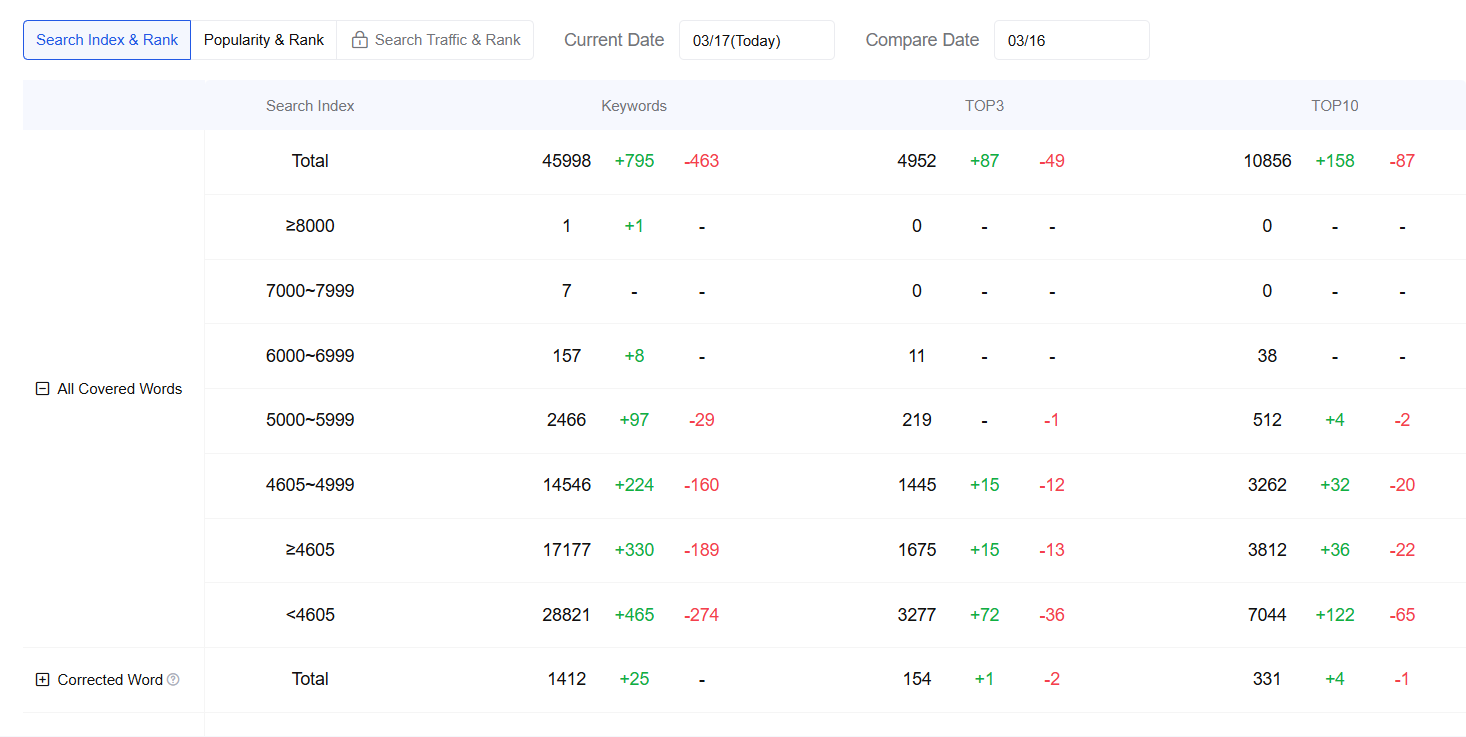Click the 7044 TOP10 value for <4605
This screenshot has height=737, width=1466.
pyautogui.click(x=1267, y=615)
